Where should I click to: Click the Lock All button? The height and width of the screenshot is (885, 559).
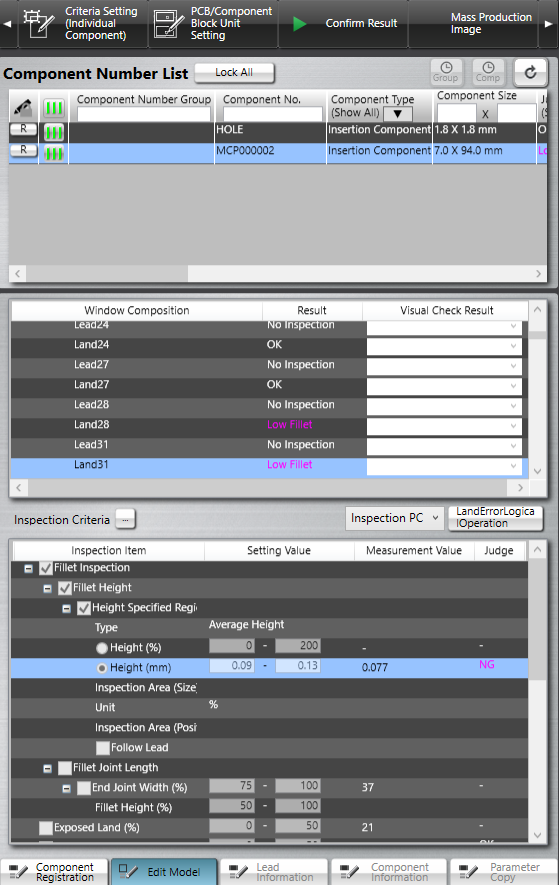pos(234,73)
